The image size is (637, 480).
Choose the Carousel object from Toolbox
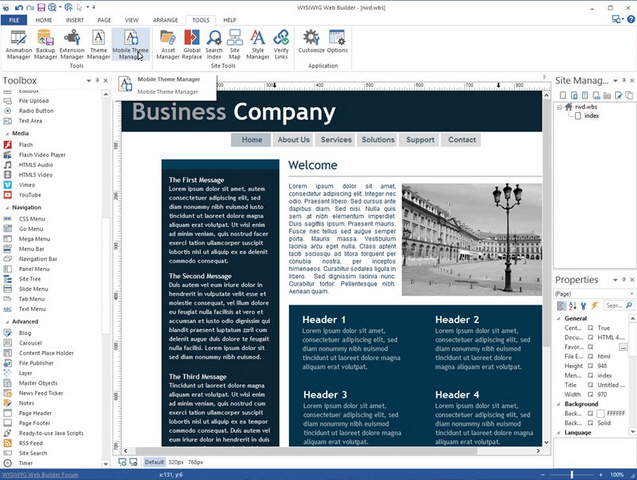tap(32, 342)
